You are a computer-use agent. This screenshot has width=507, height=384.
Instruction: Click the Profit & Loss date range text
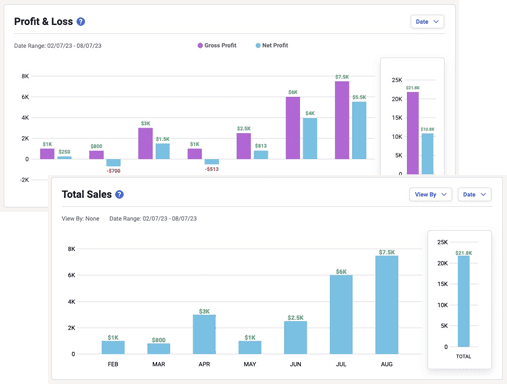pyautogui.click(x=58, y=46)
